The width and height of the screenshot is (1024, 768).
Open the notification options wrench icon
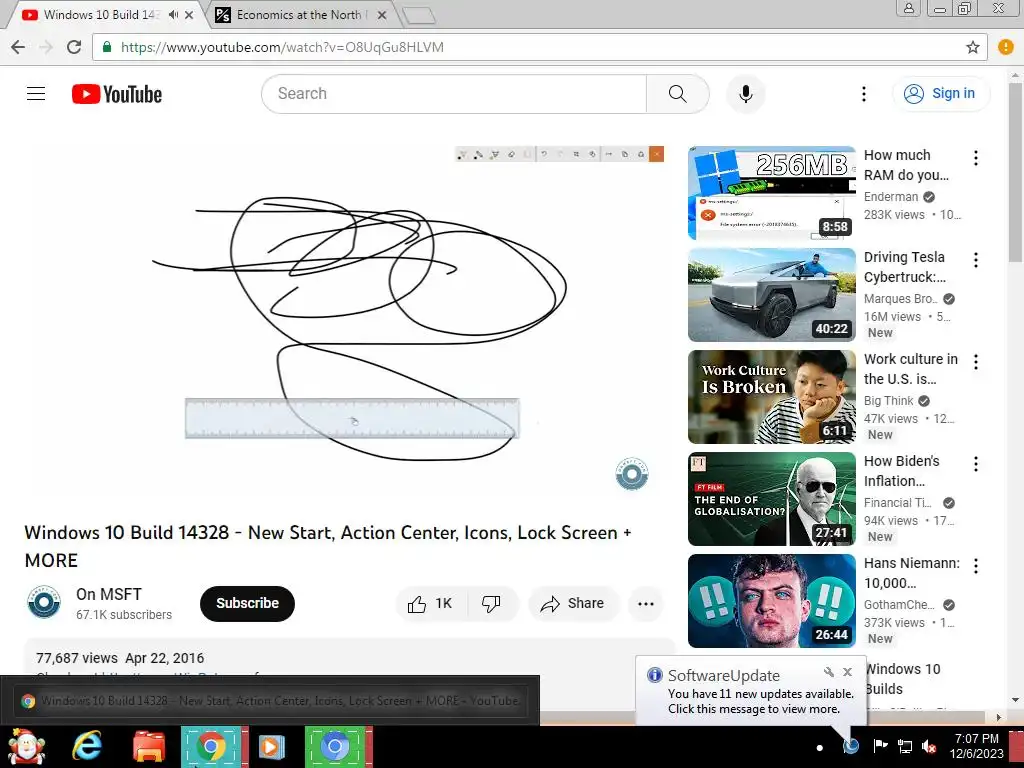click(x=829, y=672)
